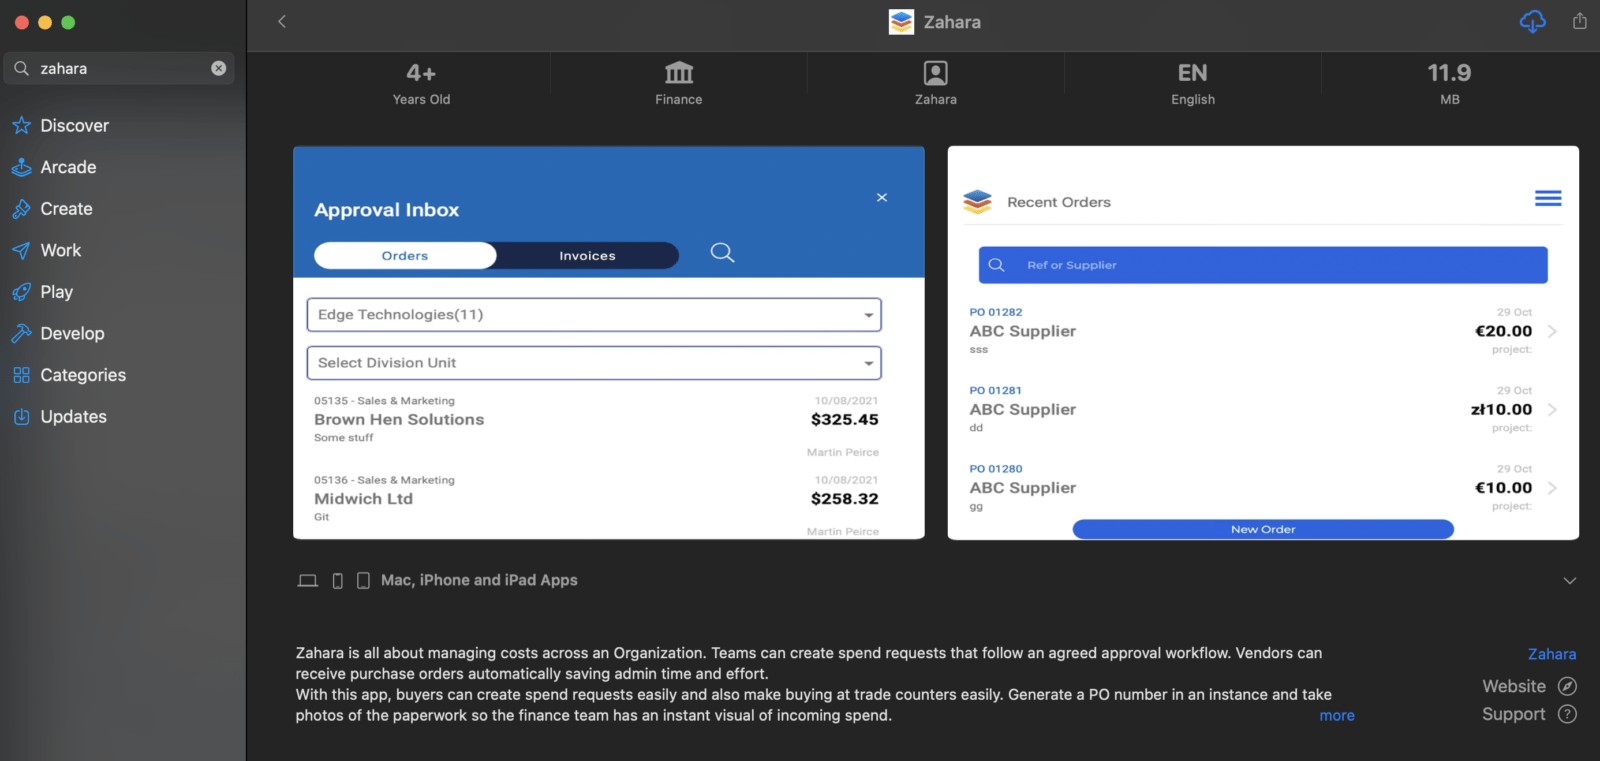The image size is (1600, 761).
Task: Click the Support question mark icon
Action: pos(1568,714)
